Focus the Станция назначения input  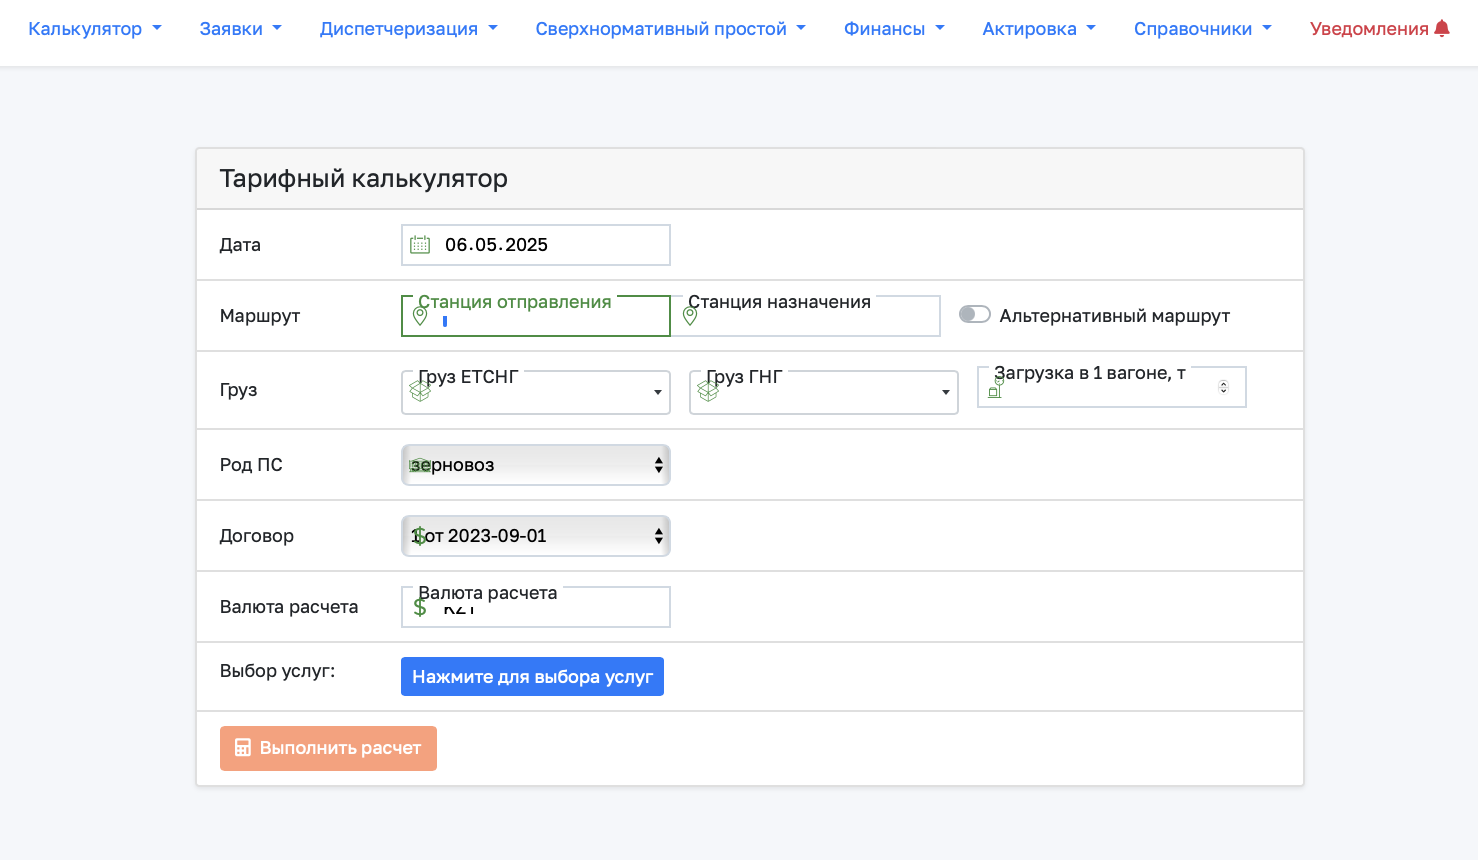[806, 316]
